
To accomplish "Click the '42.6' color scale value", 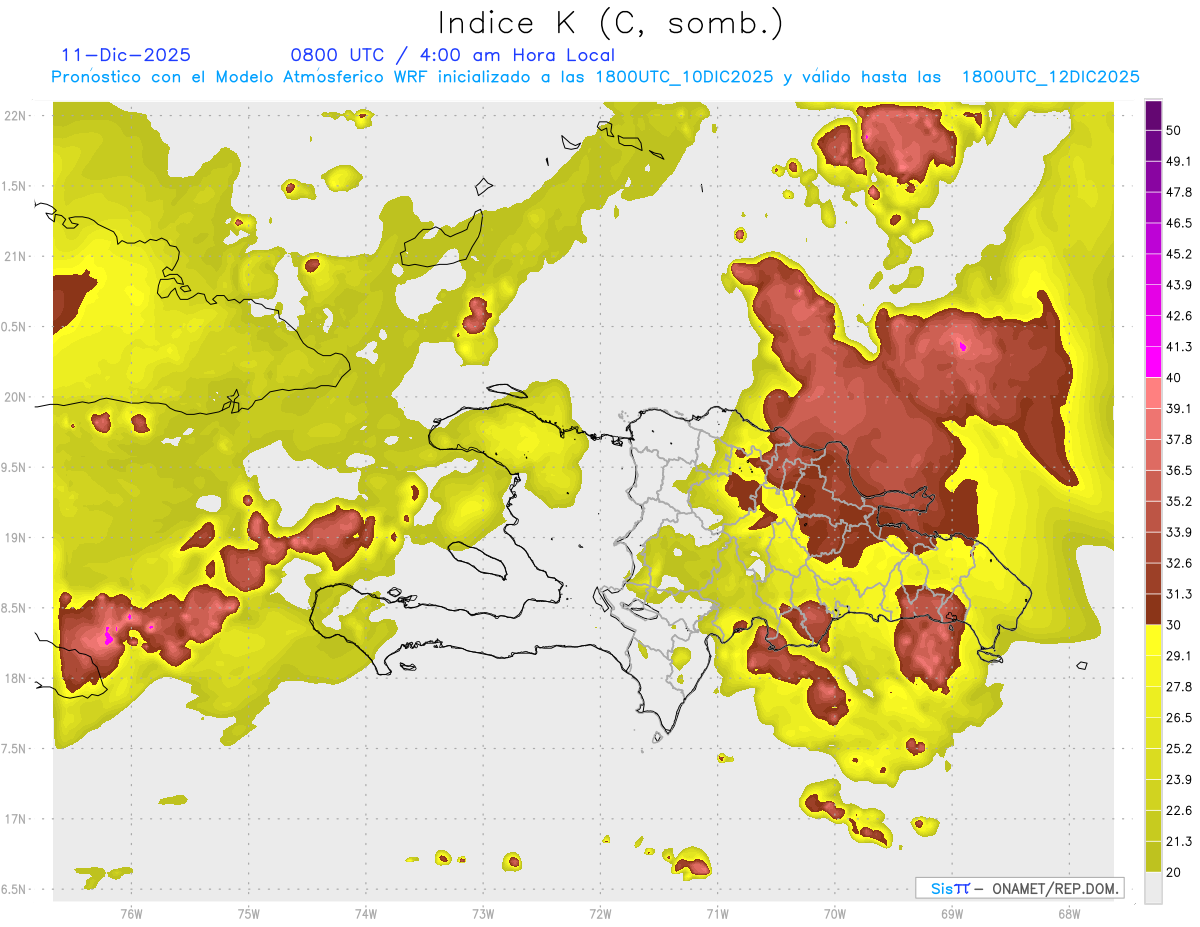I will pos(1178,316).
